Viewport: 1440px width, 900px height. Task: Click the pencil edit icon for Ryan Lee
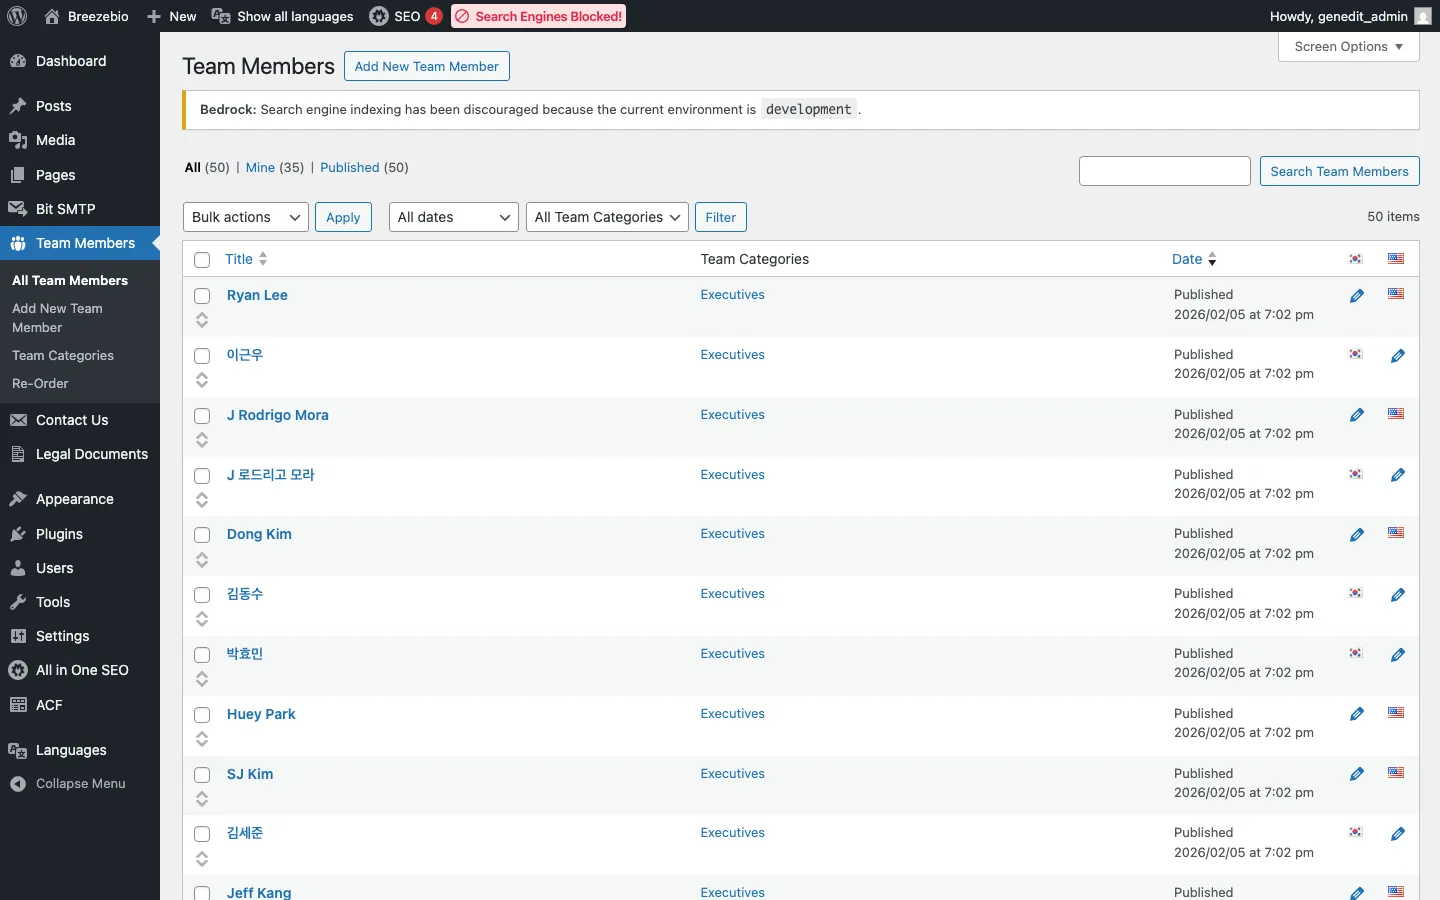[x=1357, y=296]
